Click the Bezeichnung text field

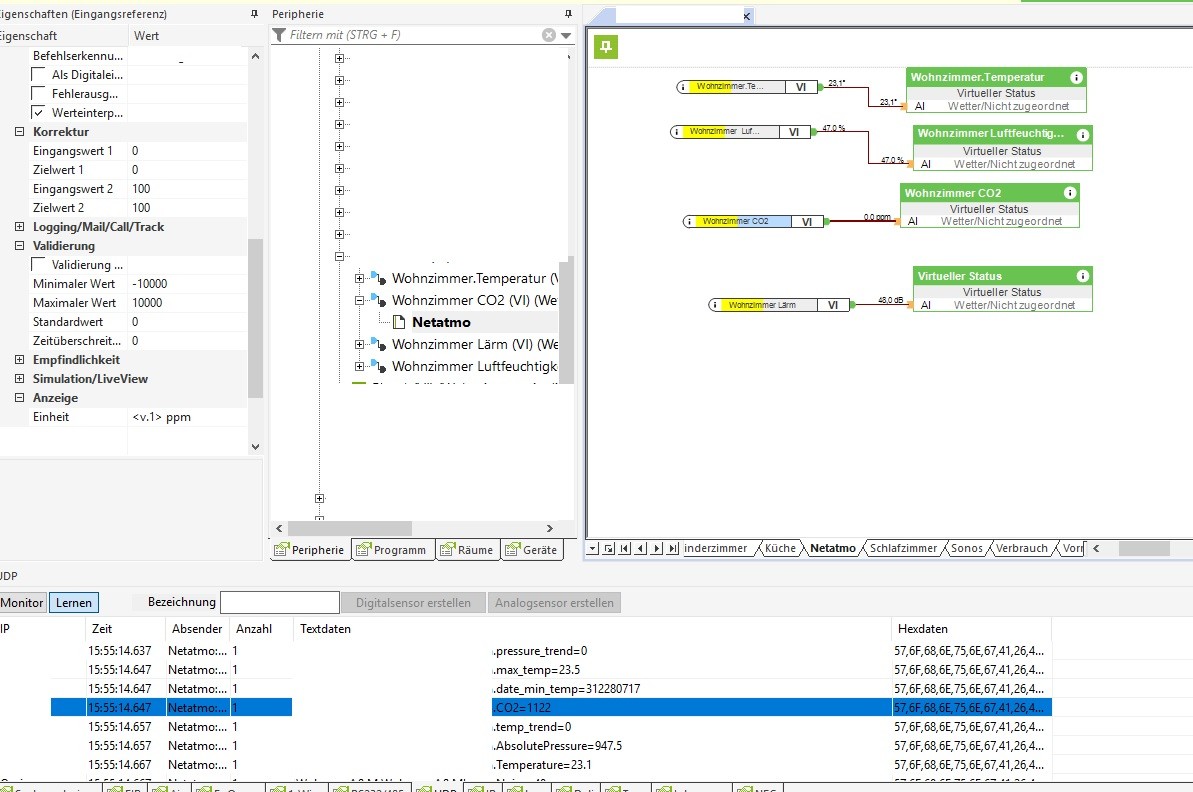[279, 602]
